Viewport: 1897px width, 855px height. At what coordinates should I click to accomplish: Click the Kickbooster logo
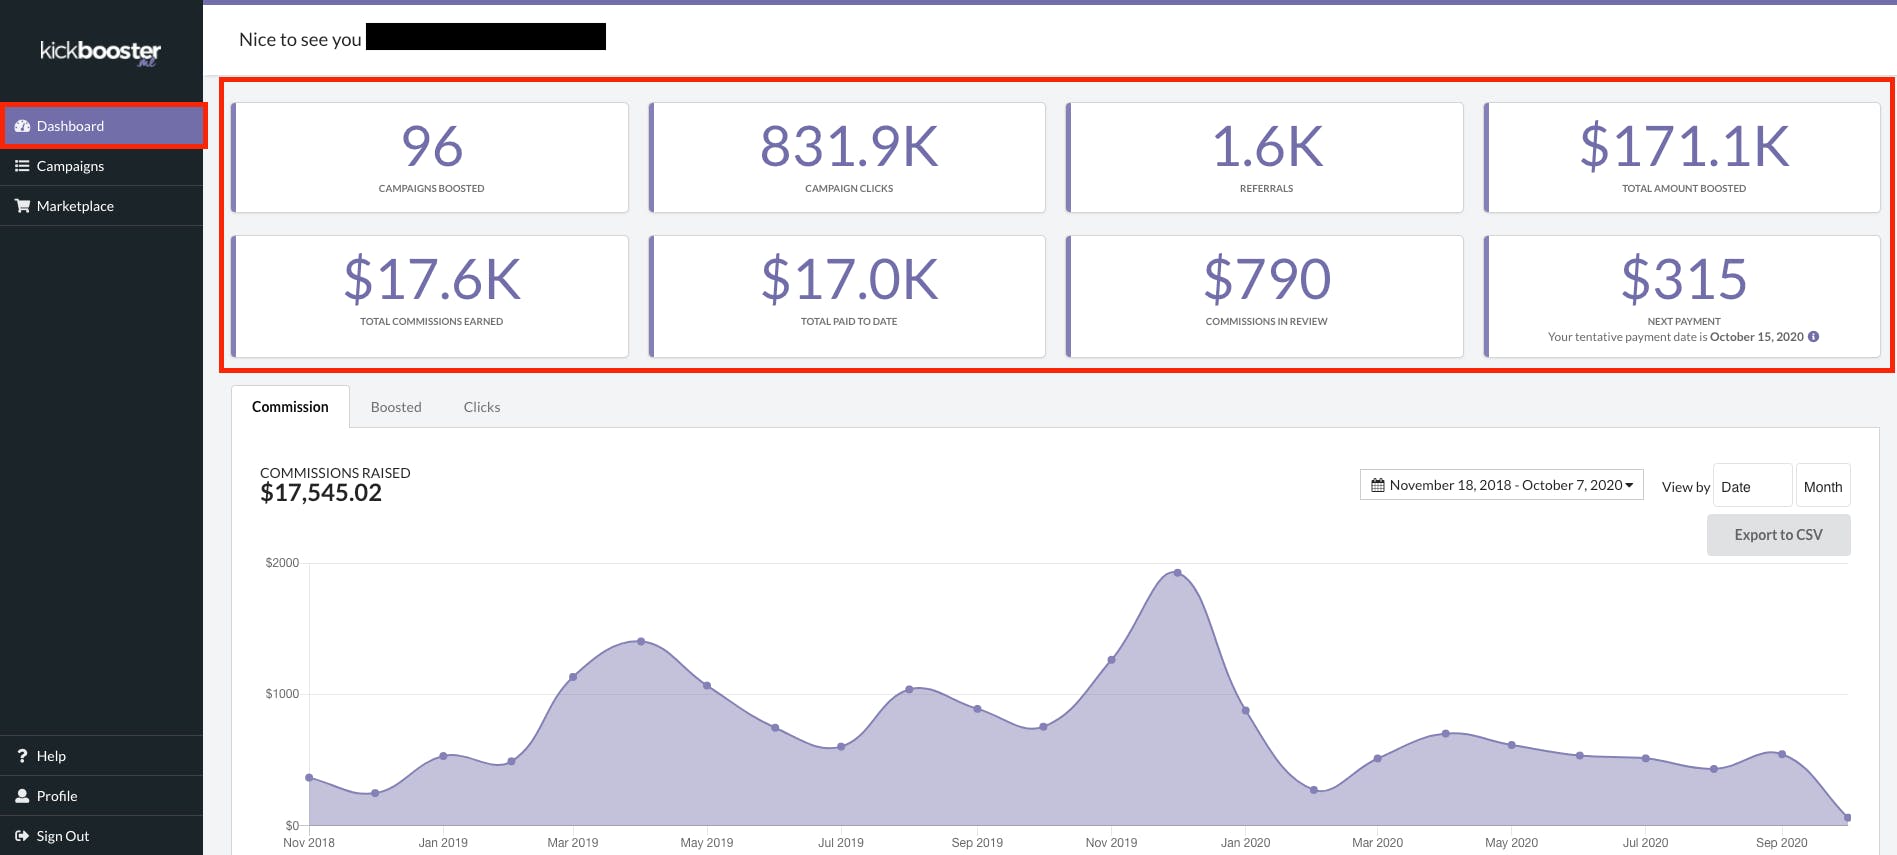tap(100, 52)
